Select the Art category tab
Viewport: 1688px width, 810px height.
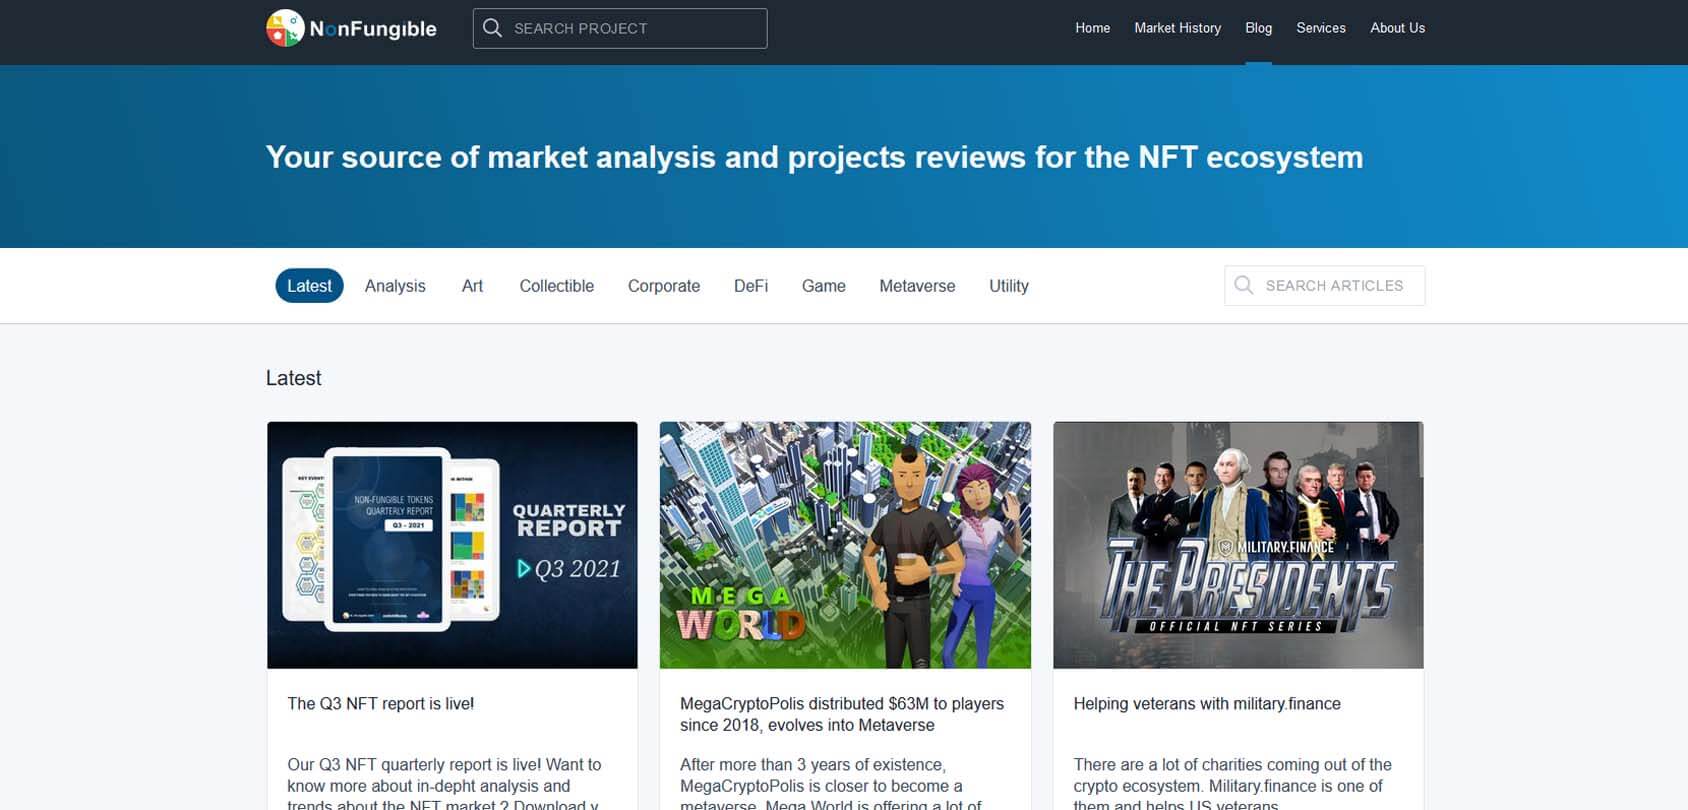472,286
